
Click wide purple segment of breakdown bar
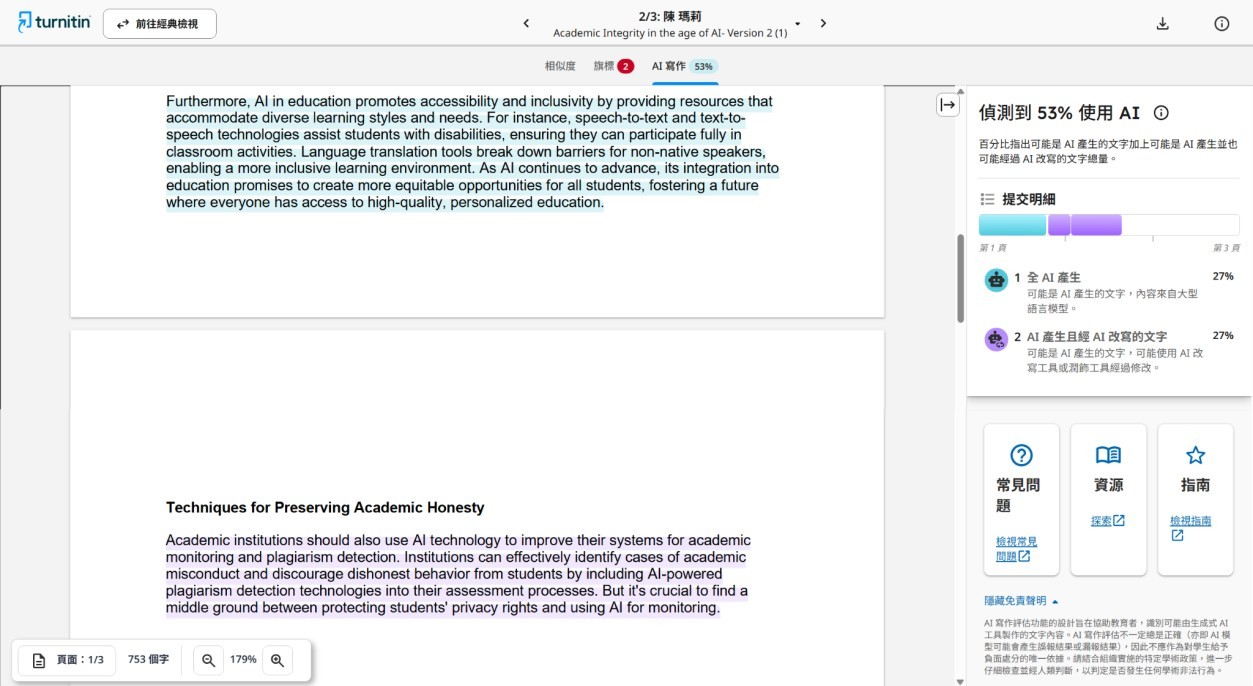click(1096, 225)
